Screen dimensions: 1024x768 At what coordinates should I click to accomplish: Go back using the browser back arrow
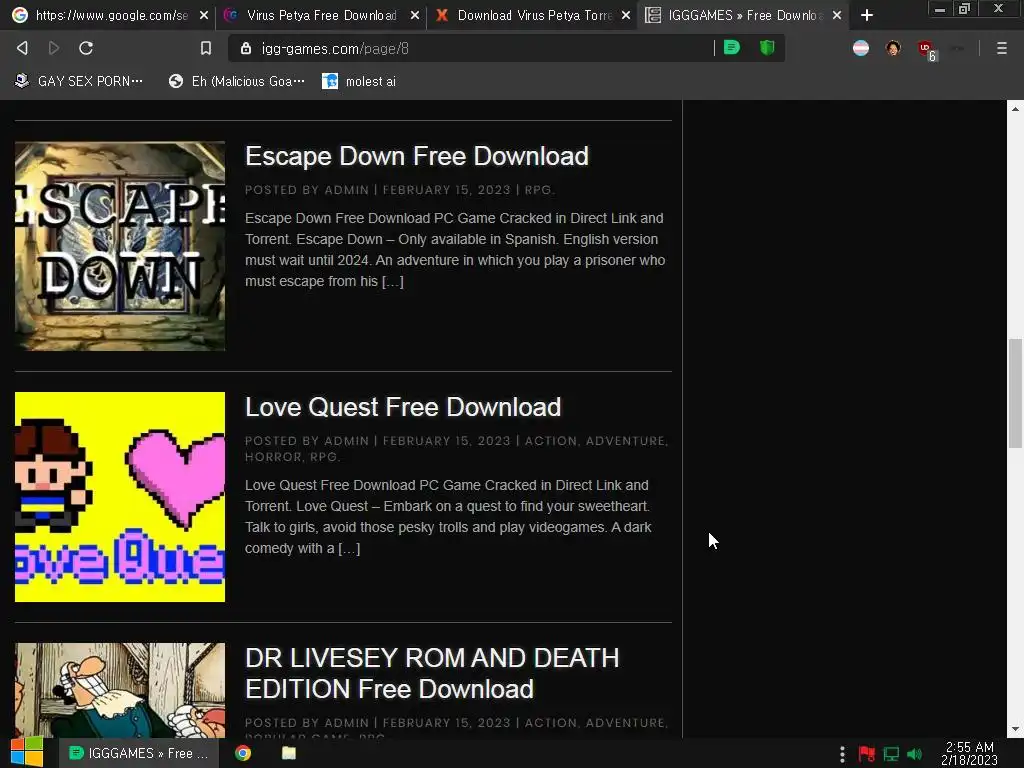click(x=22, y=48)
